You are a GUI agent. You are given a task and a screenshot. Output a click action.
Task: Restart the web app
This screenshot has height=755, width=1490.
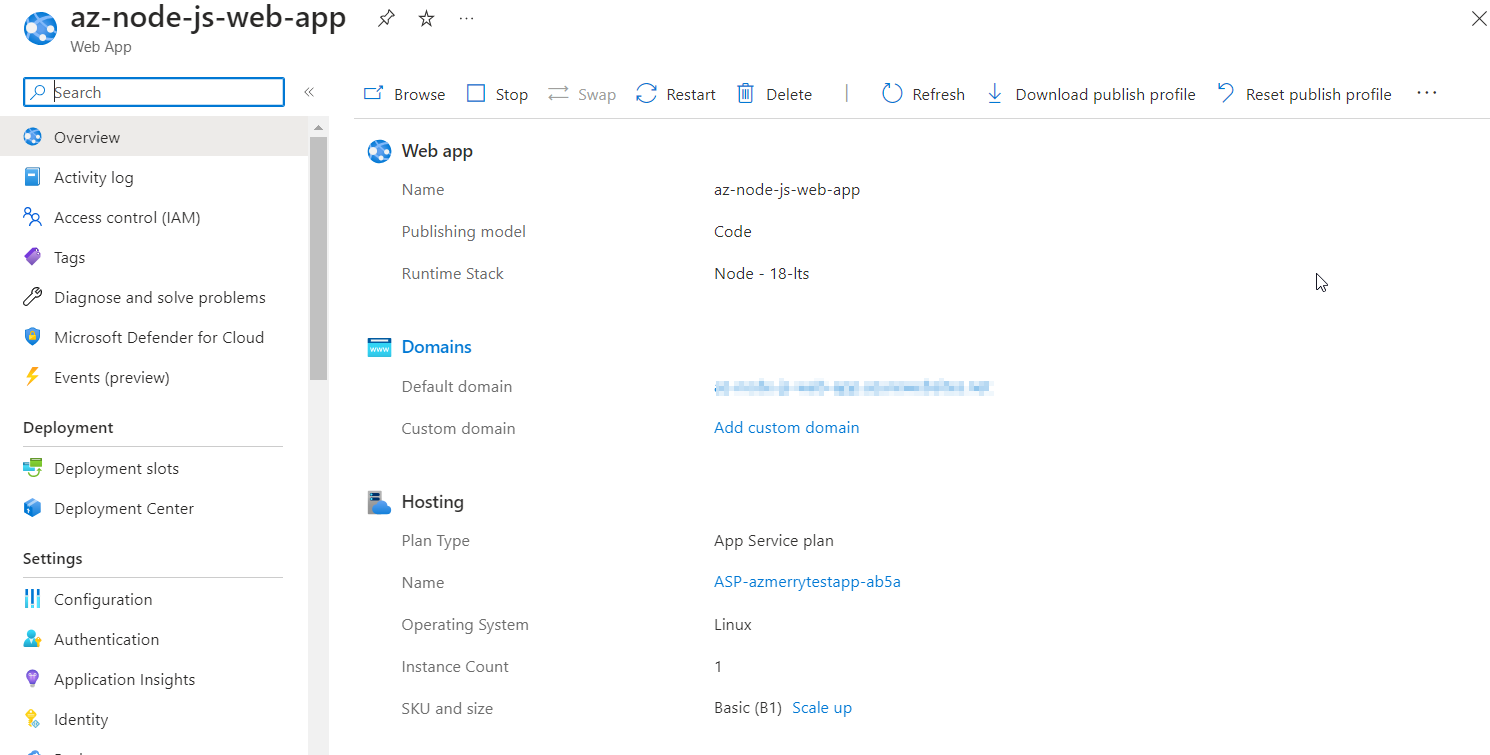point(677,94)
